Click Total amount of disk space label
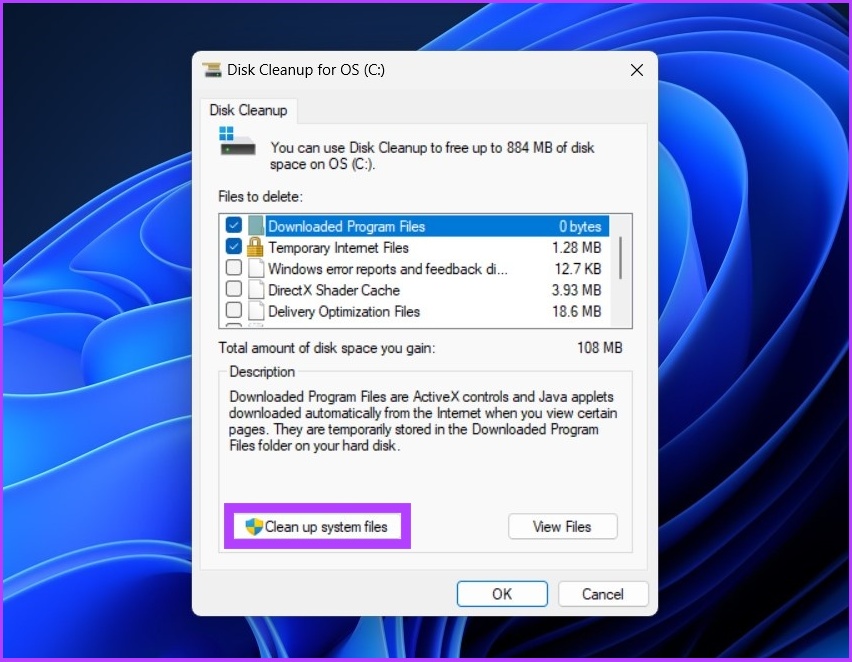 [327, 348]
